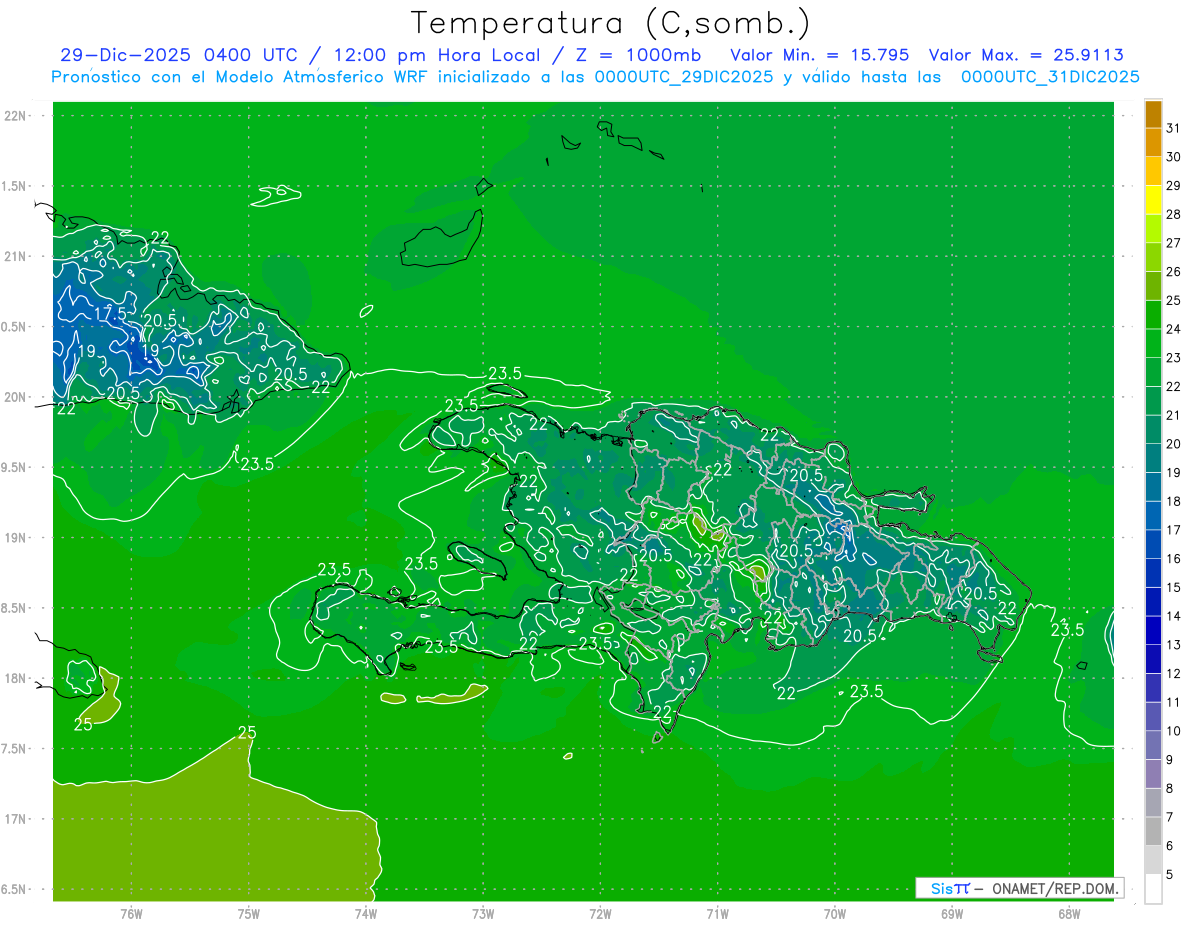Click the dark orange swatch topping the color scale
Screen dimensions: 1200x927
coord(1153,114)
